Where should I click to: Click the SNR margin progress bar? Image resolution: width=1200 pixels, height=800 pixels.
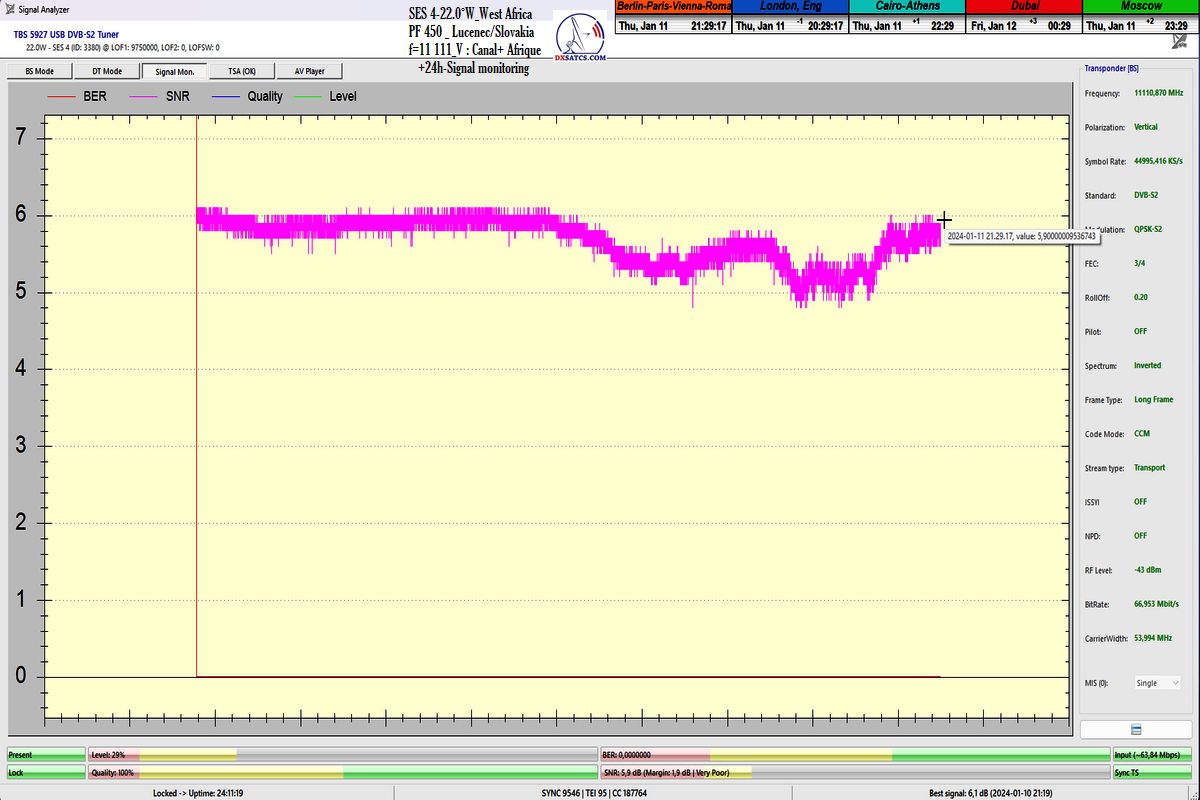click(853, 773)
